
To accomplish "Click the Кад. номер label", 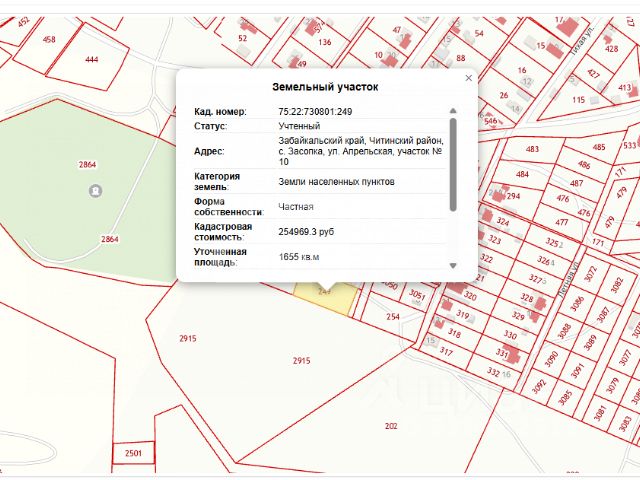I will click(x=220, y=112).
